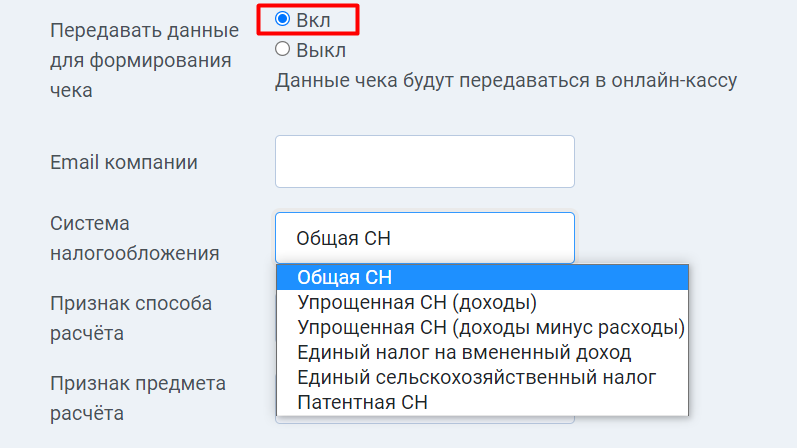This screenshot has height=448, width=797.
Task: Collapse the Система налогообложения select box
Action: pyautogui.click(x=425, y=237)
